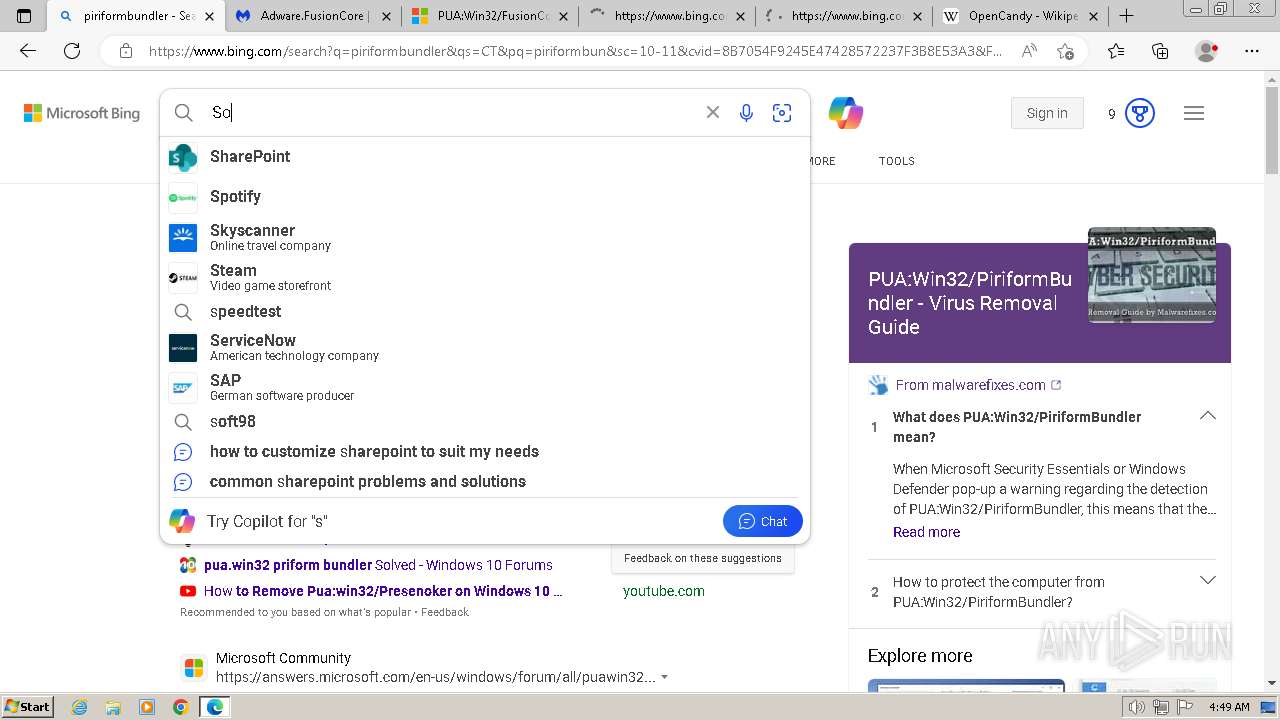Click the blue Chat button
This screenshot has width=1280, height=720.
point(762,521)
